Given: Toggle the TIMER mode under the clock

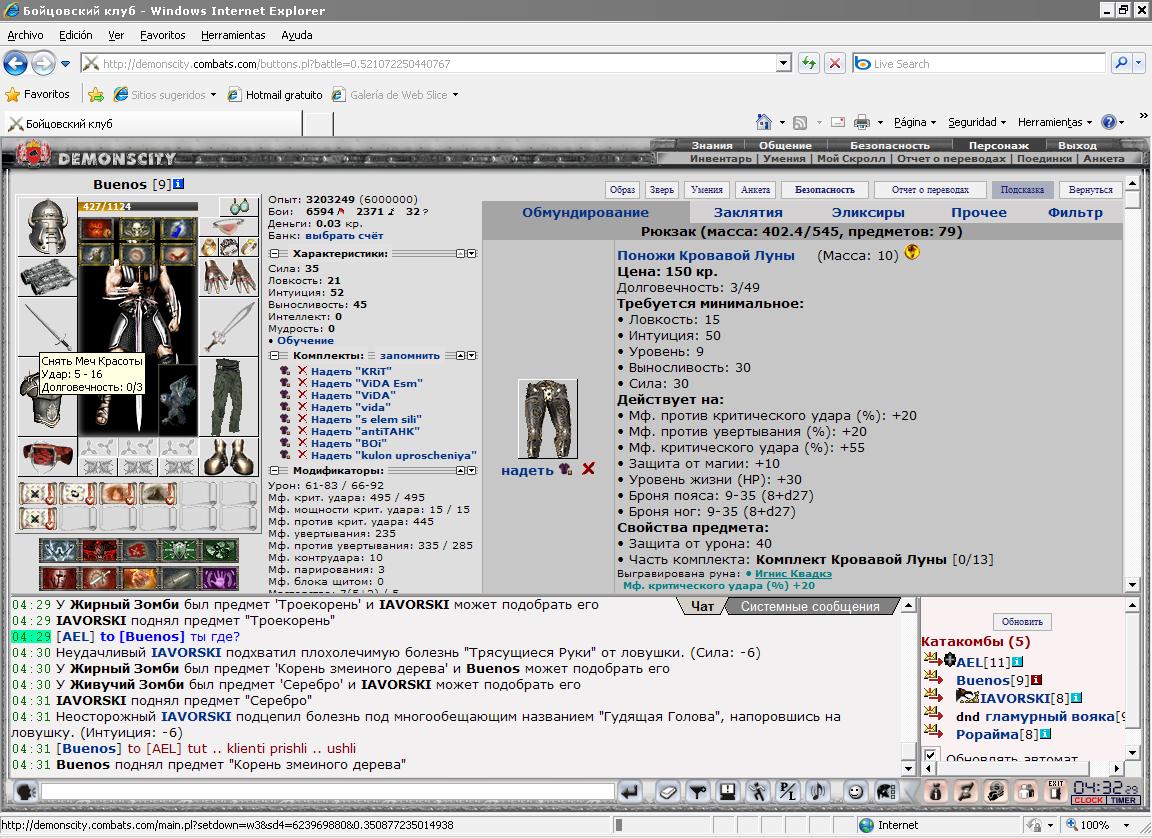Looking at the screenshot, I should click(1123, 800).
